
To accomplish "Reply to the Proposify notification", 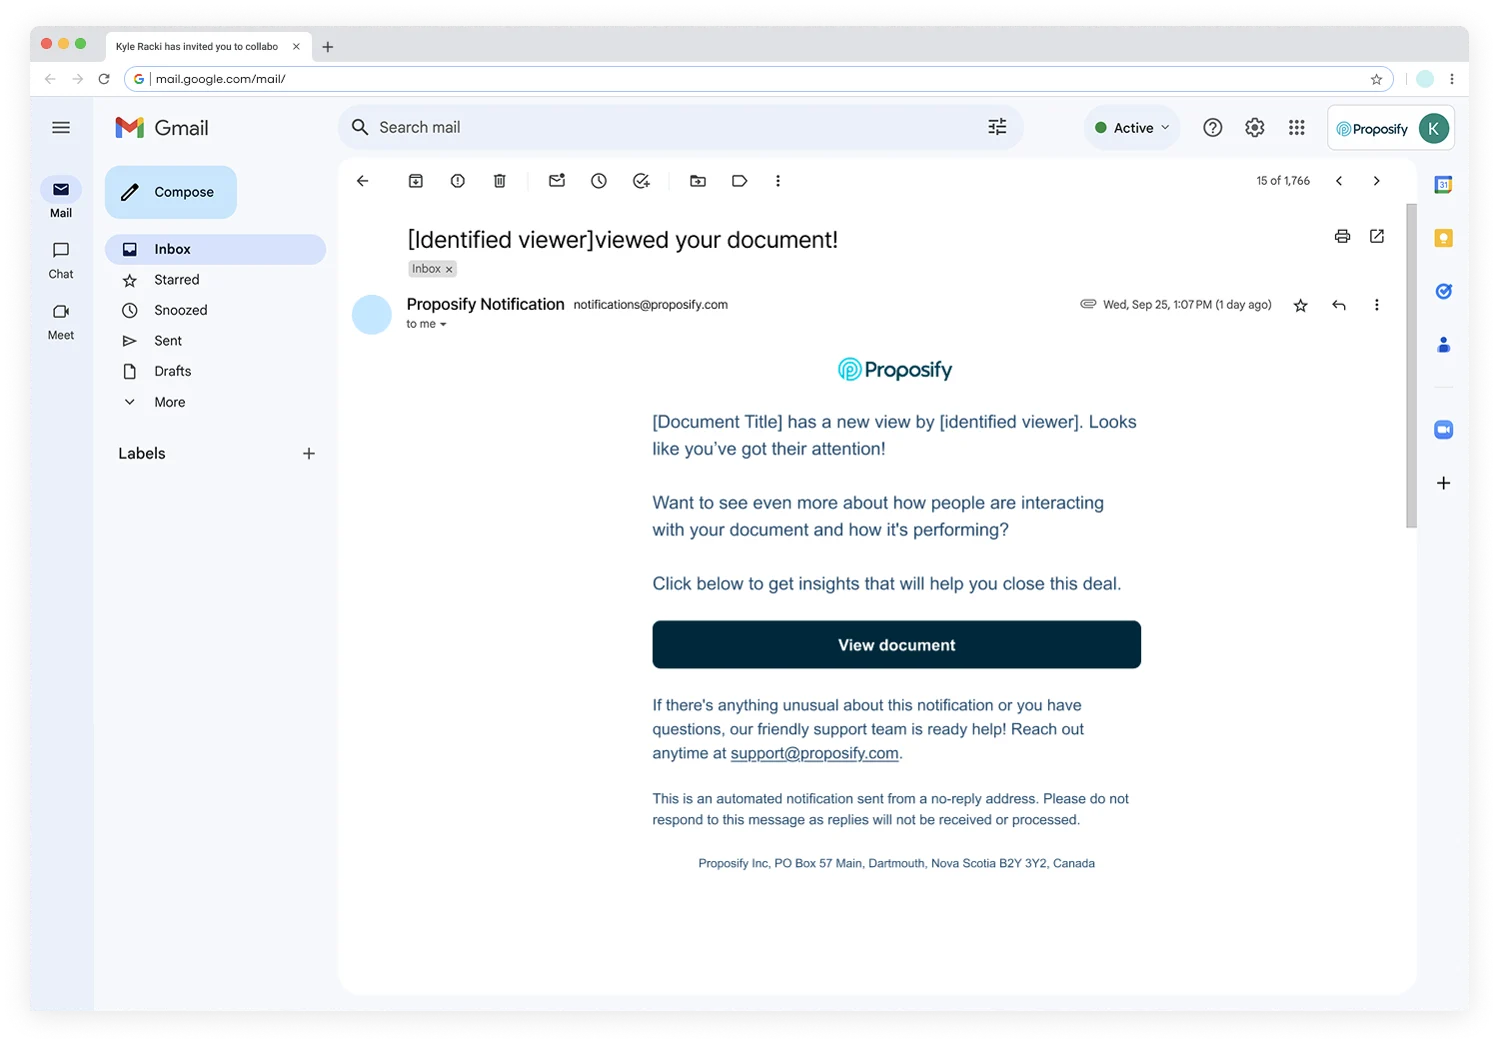I will 1339,305.
